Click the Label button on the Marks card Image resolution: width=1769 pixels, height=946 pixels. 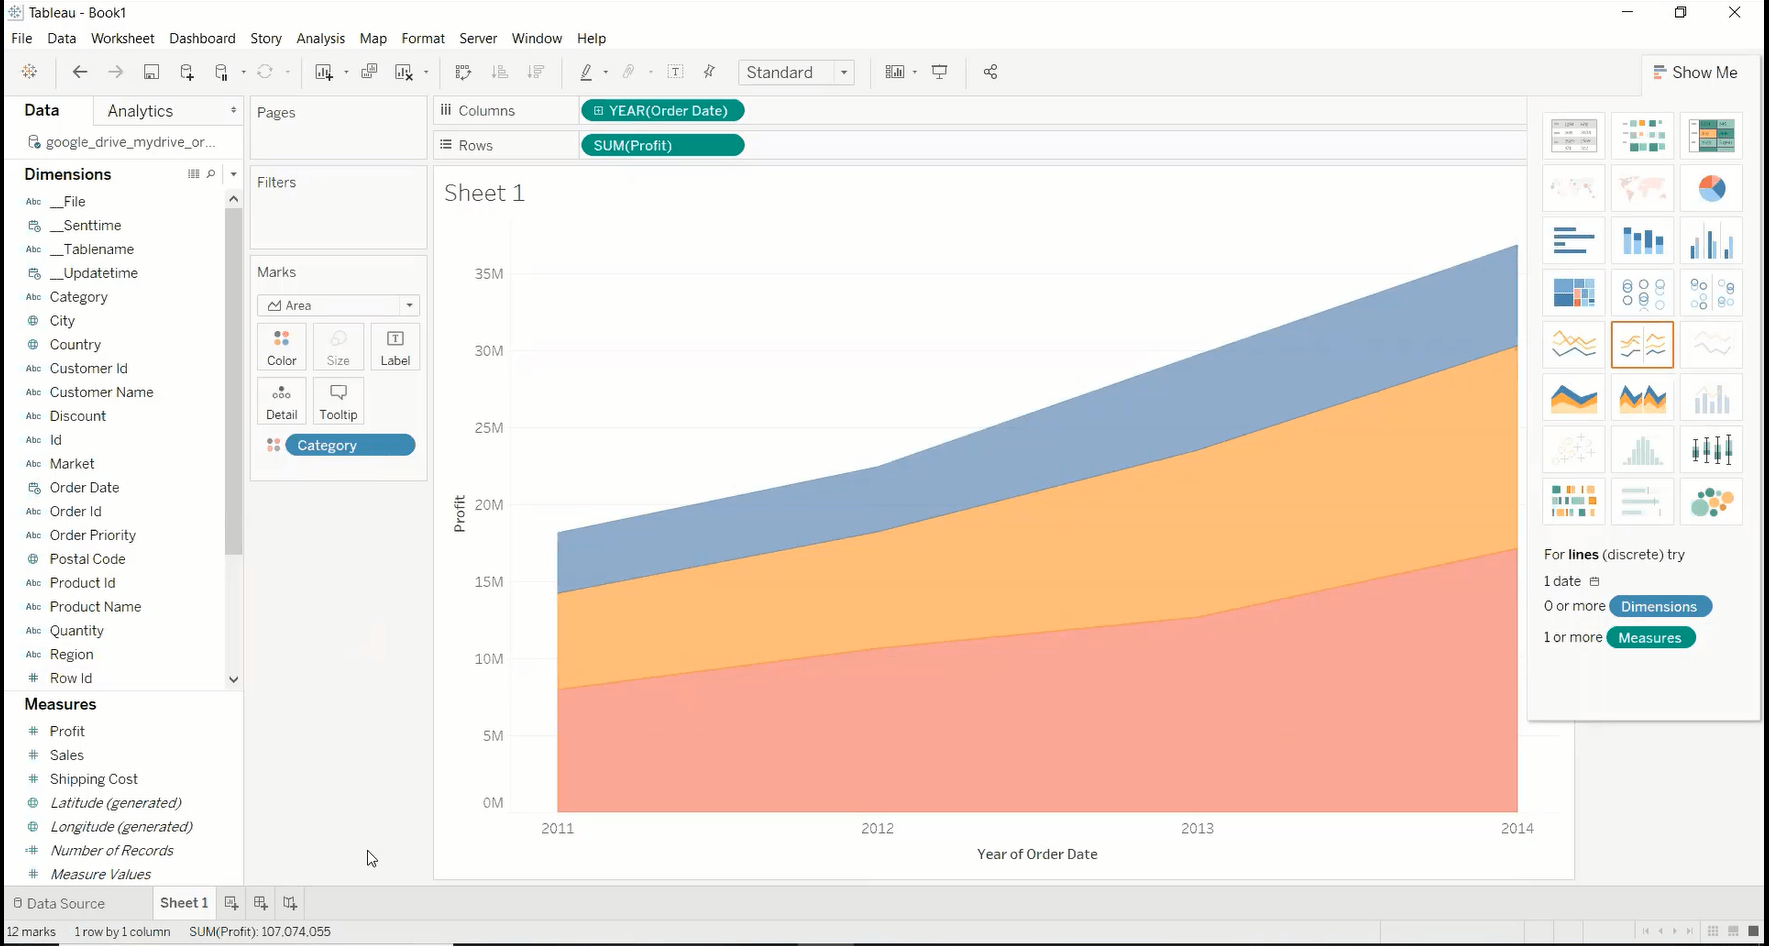pyautogui.click(x=395, y=347)
